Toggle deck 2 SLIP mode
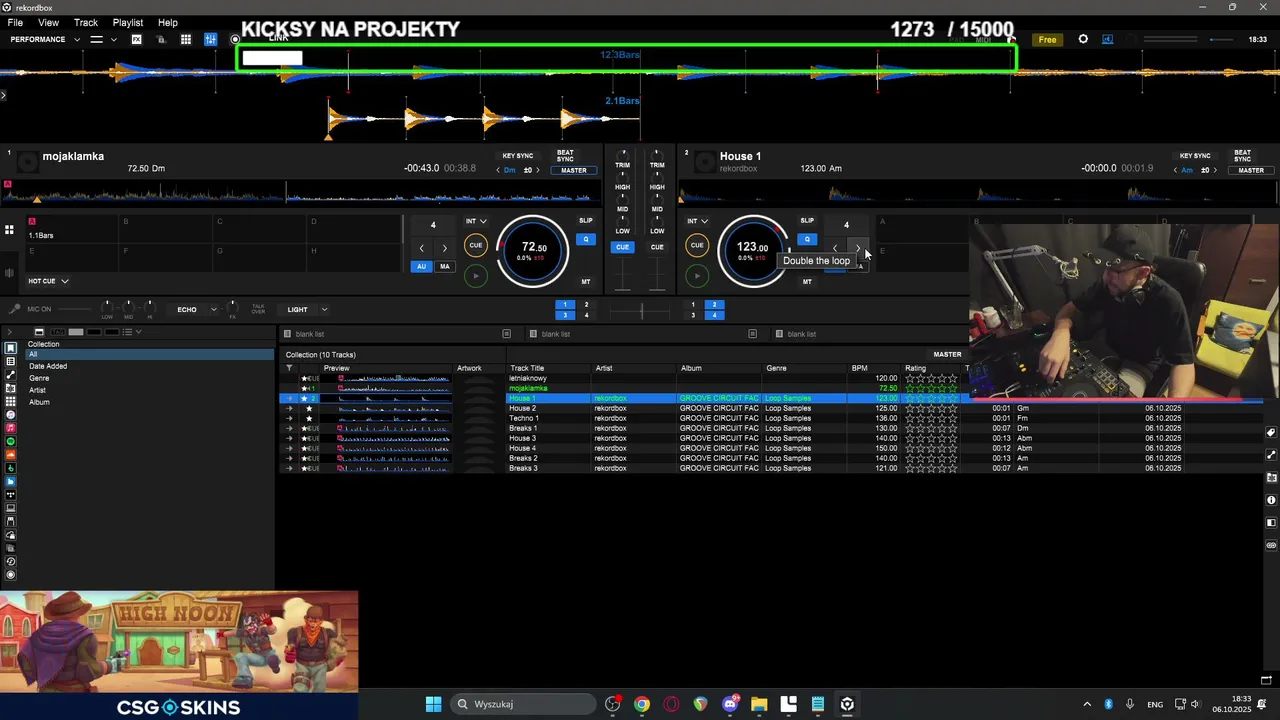This screenshot has height=720, width=1280. point(807,221)
